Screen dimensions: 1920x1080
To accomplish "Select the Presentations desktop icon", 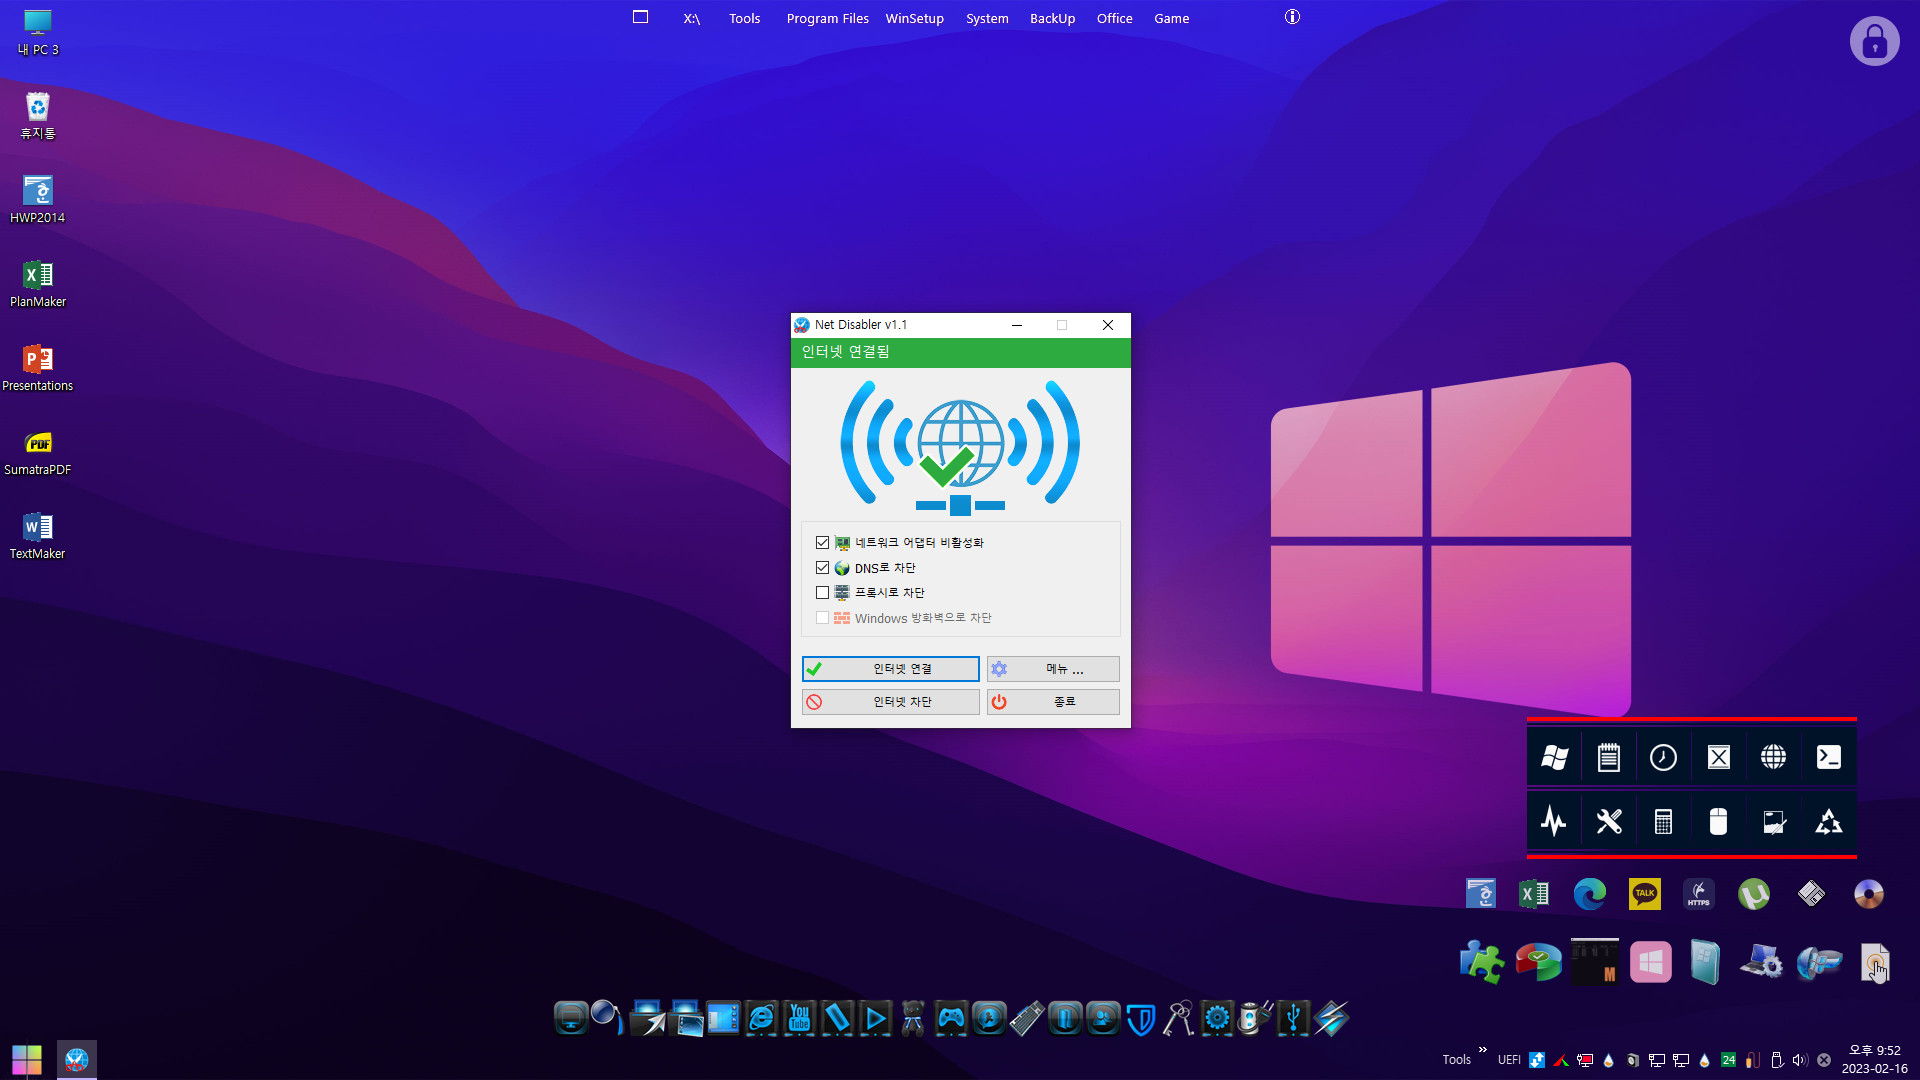I will 38,368.
